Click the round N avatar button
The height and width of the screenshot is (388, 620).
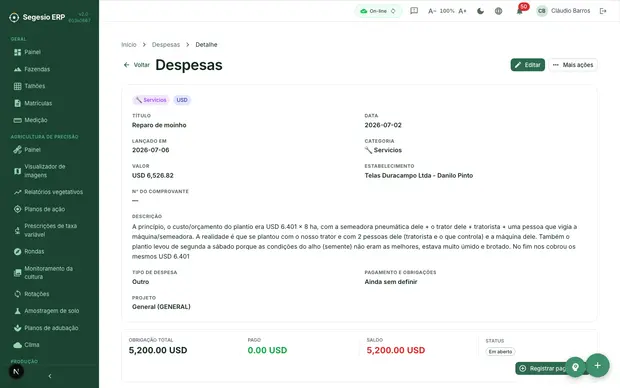(16, 371)
